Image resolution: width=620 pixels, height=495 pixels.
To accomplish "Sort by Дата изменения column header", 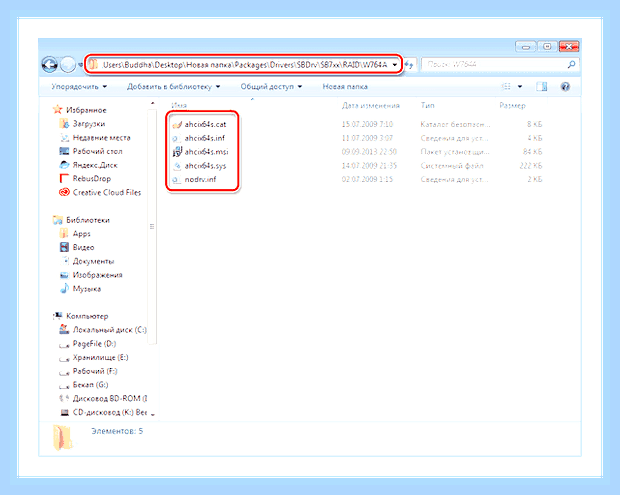I will click(x=371, y=106).
